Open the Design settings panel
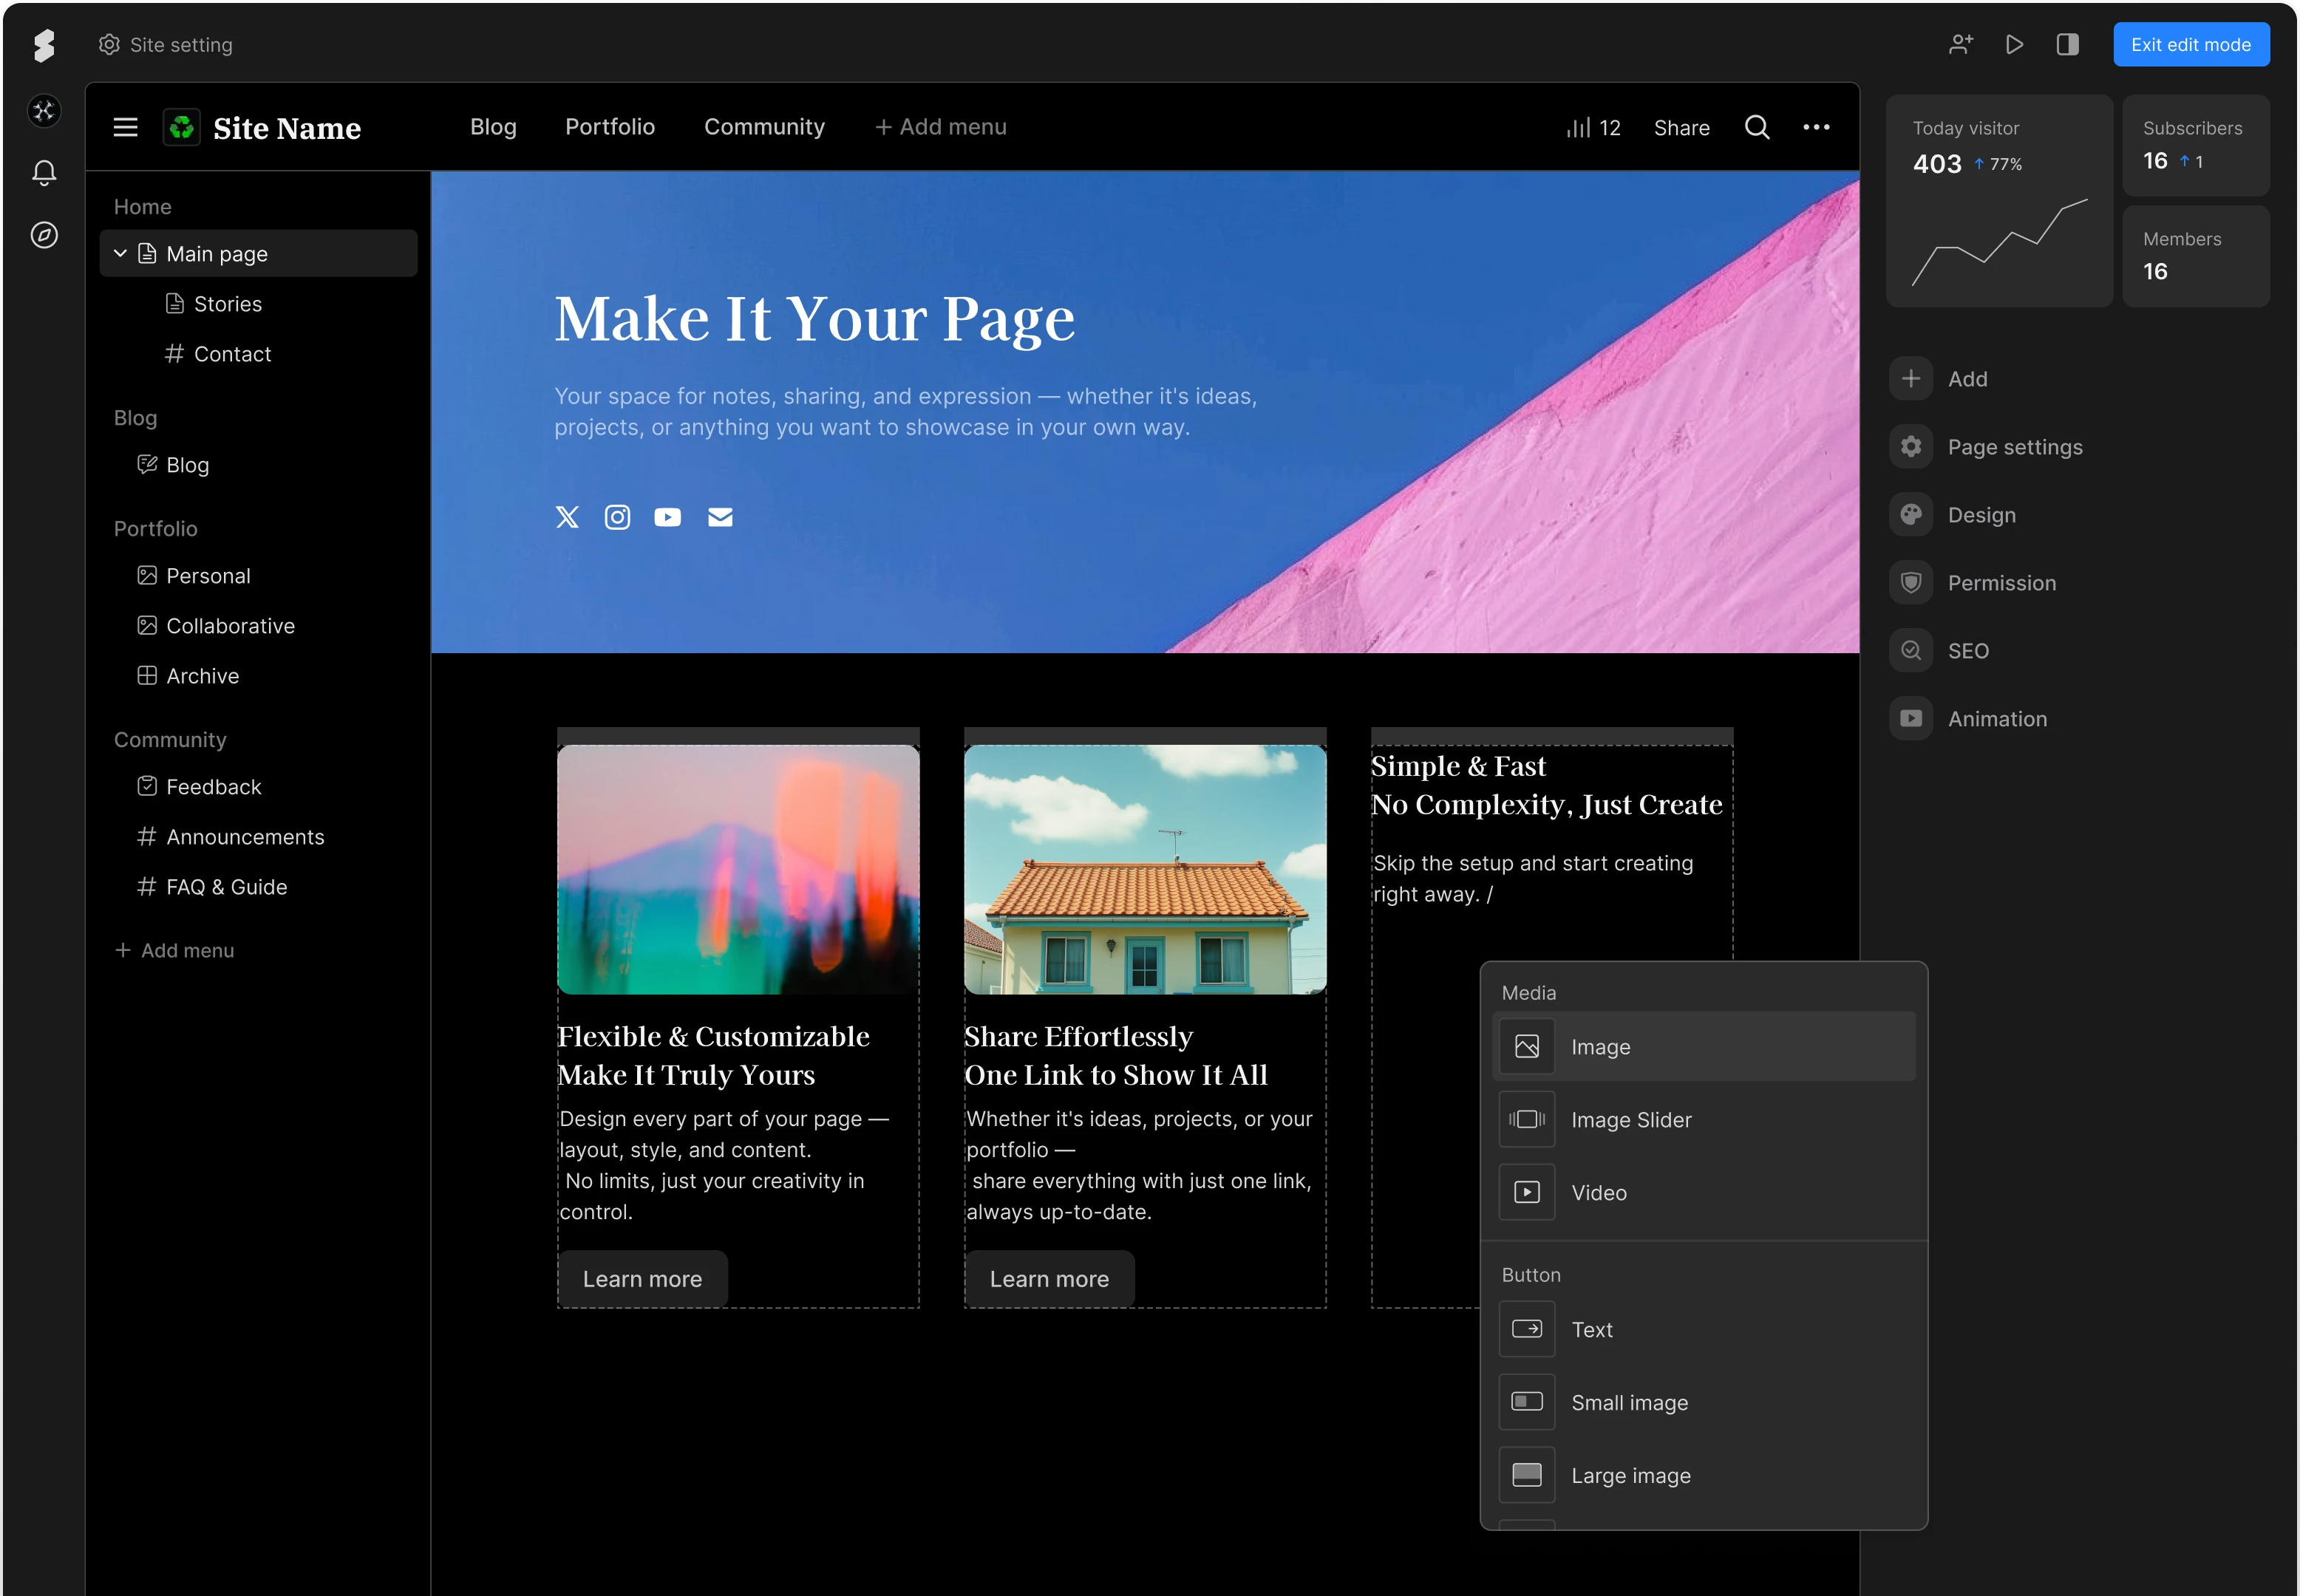 click(1981, 515)
